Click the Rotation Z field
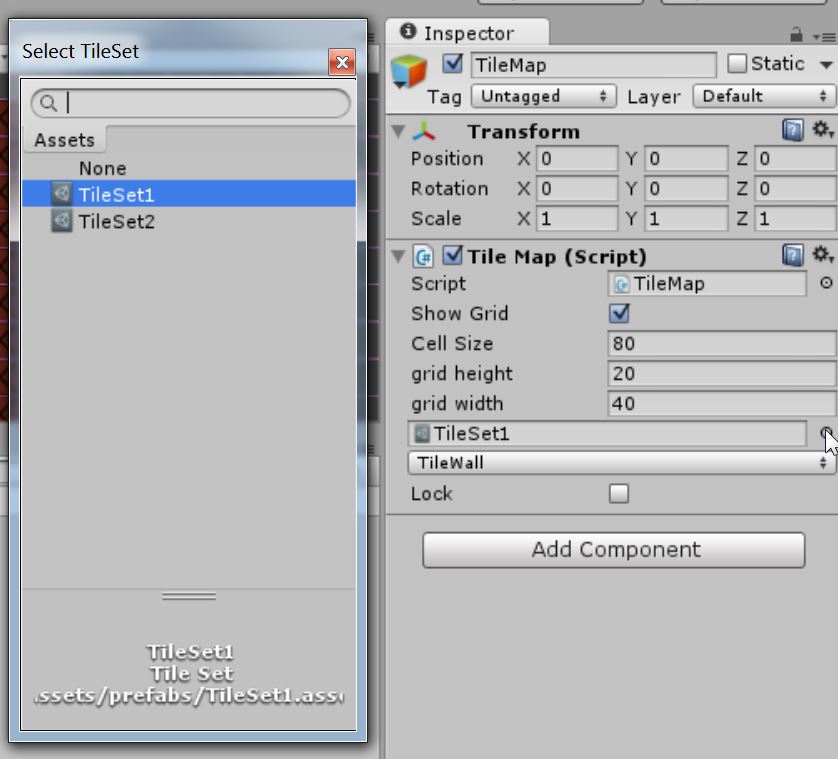 tap(796, 189)
